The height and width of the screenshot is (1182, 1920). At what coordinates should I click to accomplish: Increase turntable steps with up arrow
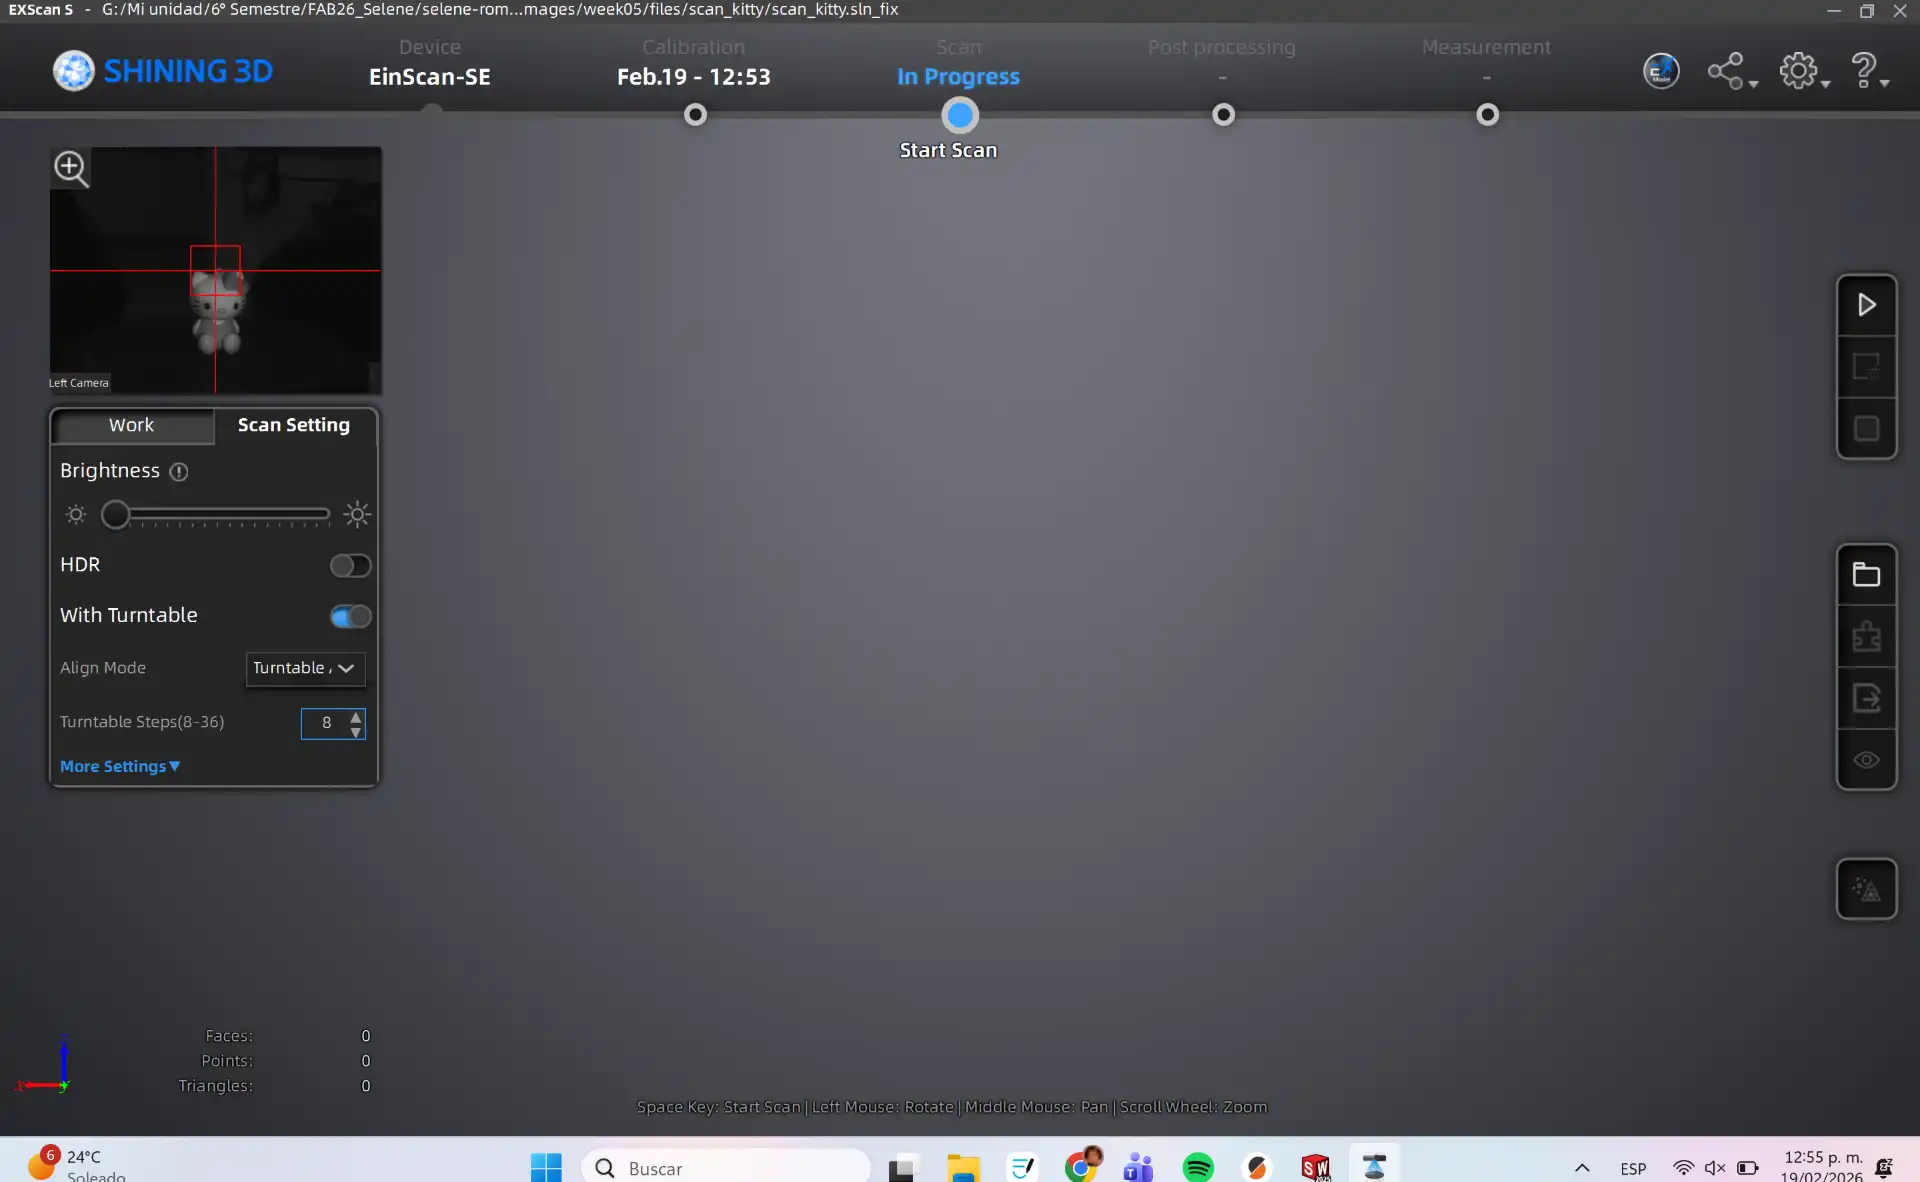[x=356, y=716]
